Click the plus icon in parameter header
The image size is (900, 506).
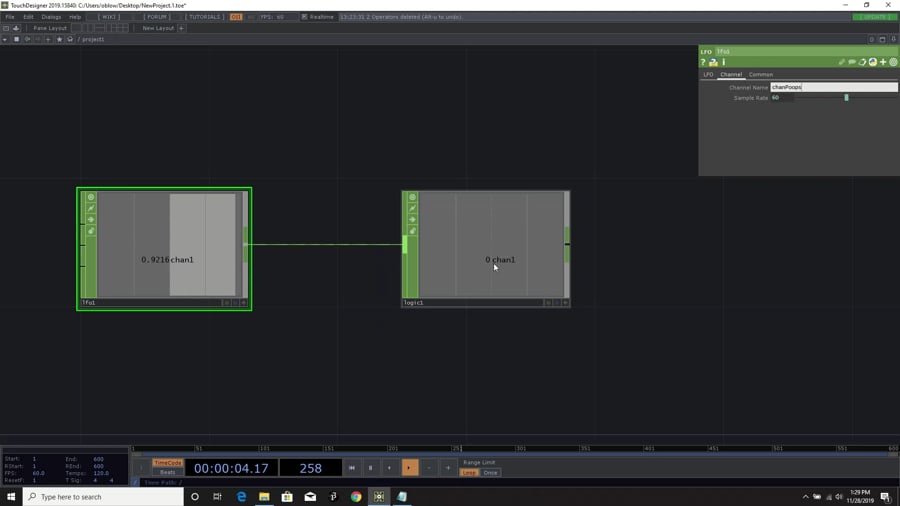[883, 62]
